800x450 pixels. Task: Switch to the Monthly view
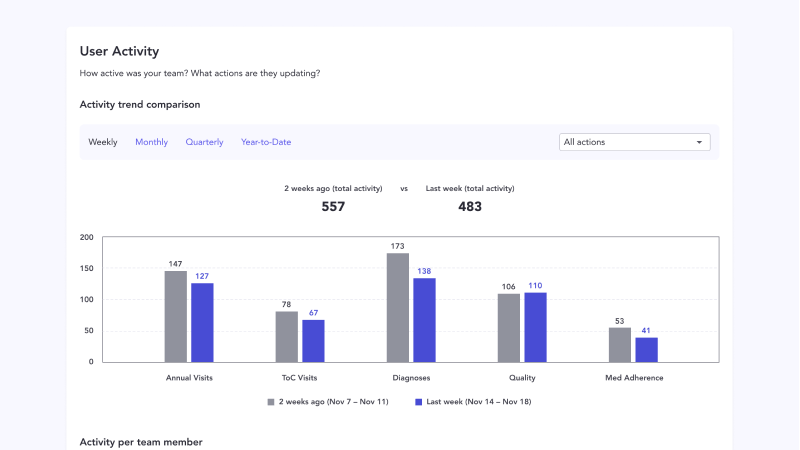[151, 142]
